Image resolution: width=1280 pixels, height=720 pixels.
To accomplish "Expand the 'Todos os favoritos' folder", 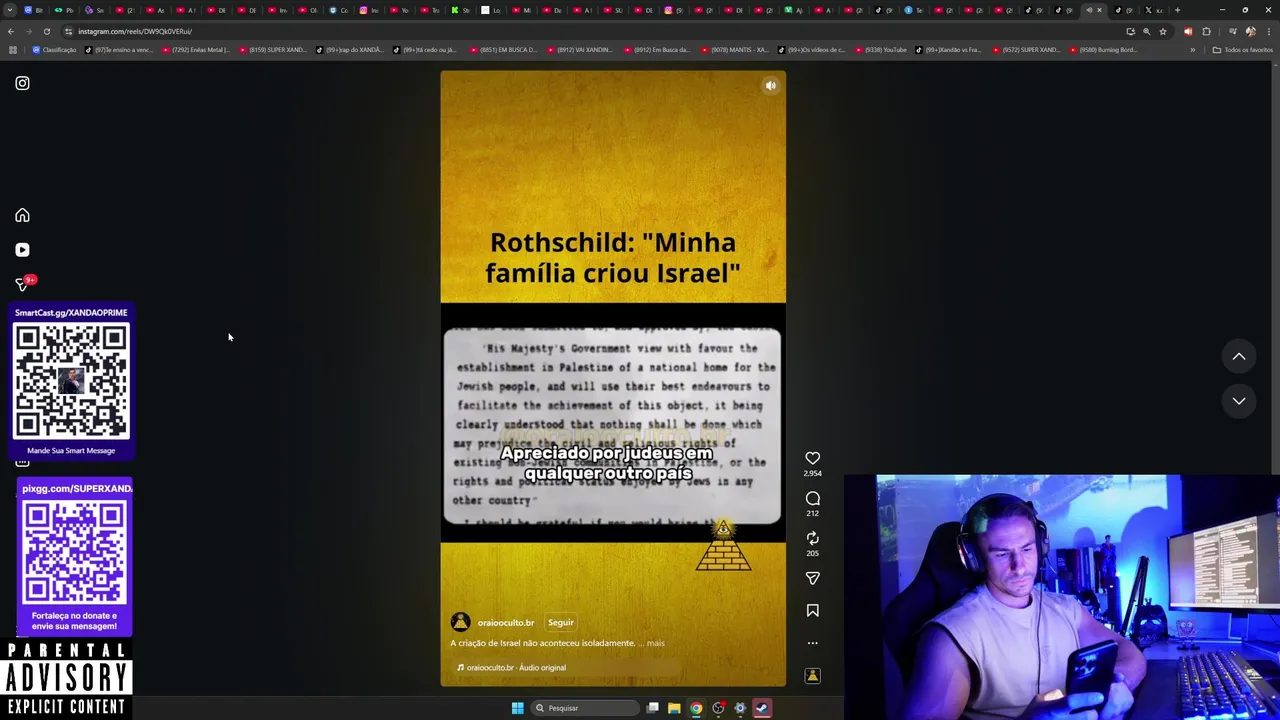I will pyautogui.click(x=1243, y=50).
